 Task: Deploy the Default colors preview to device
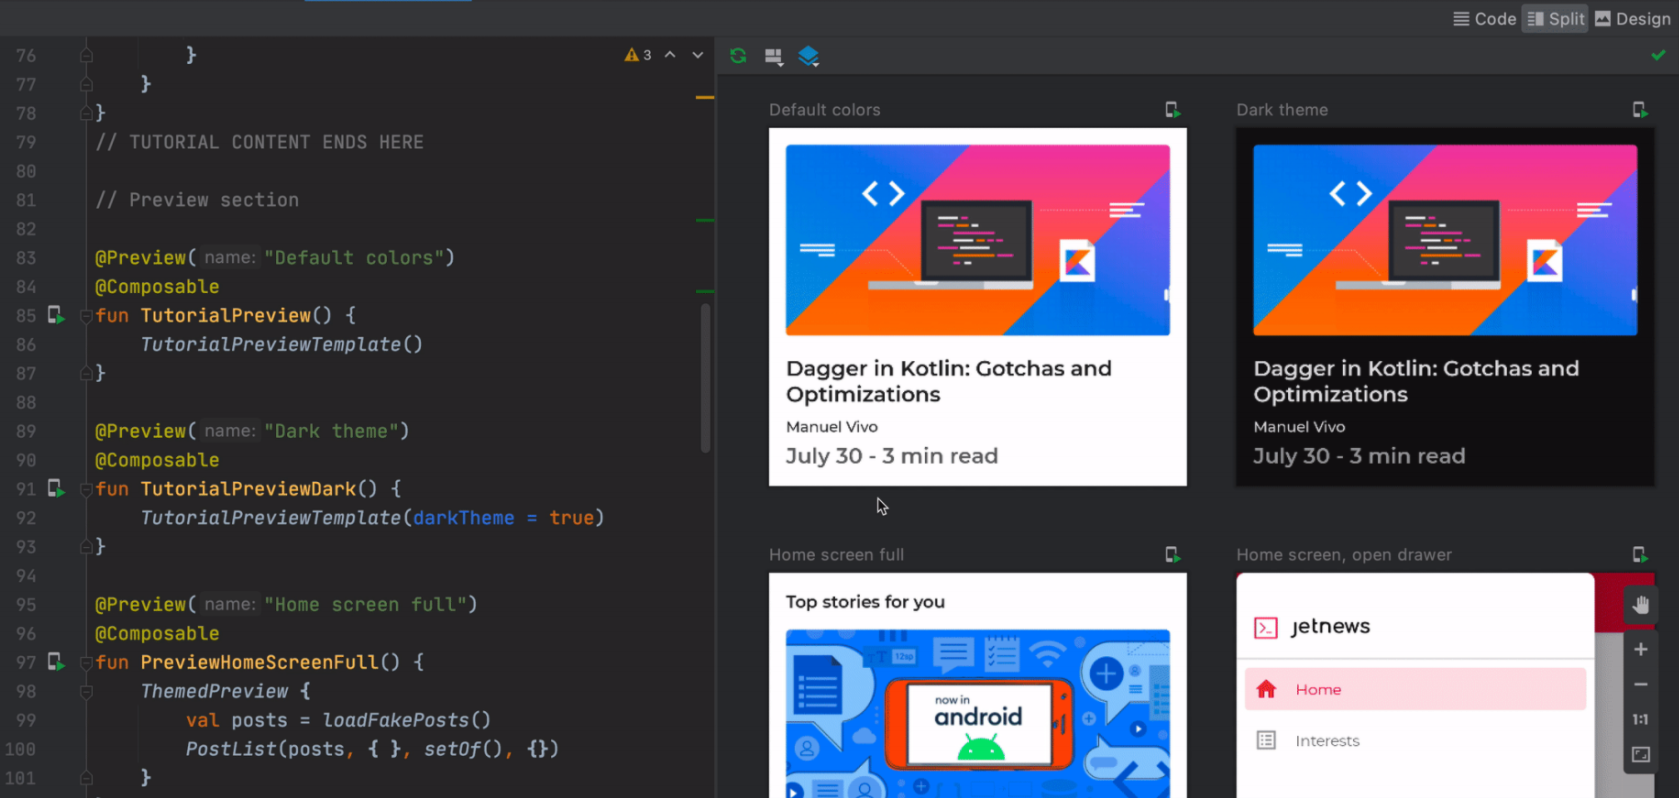click(x=1172, y=110)
